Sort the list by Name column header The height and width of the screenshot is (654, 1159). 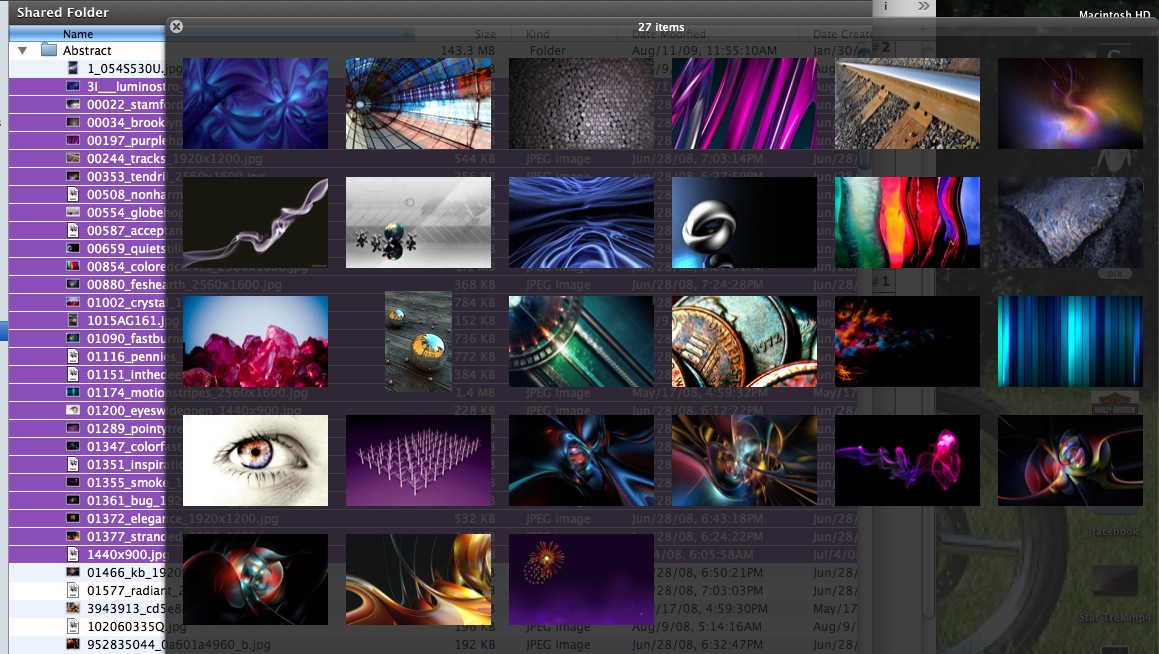pos(78,34)
